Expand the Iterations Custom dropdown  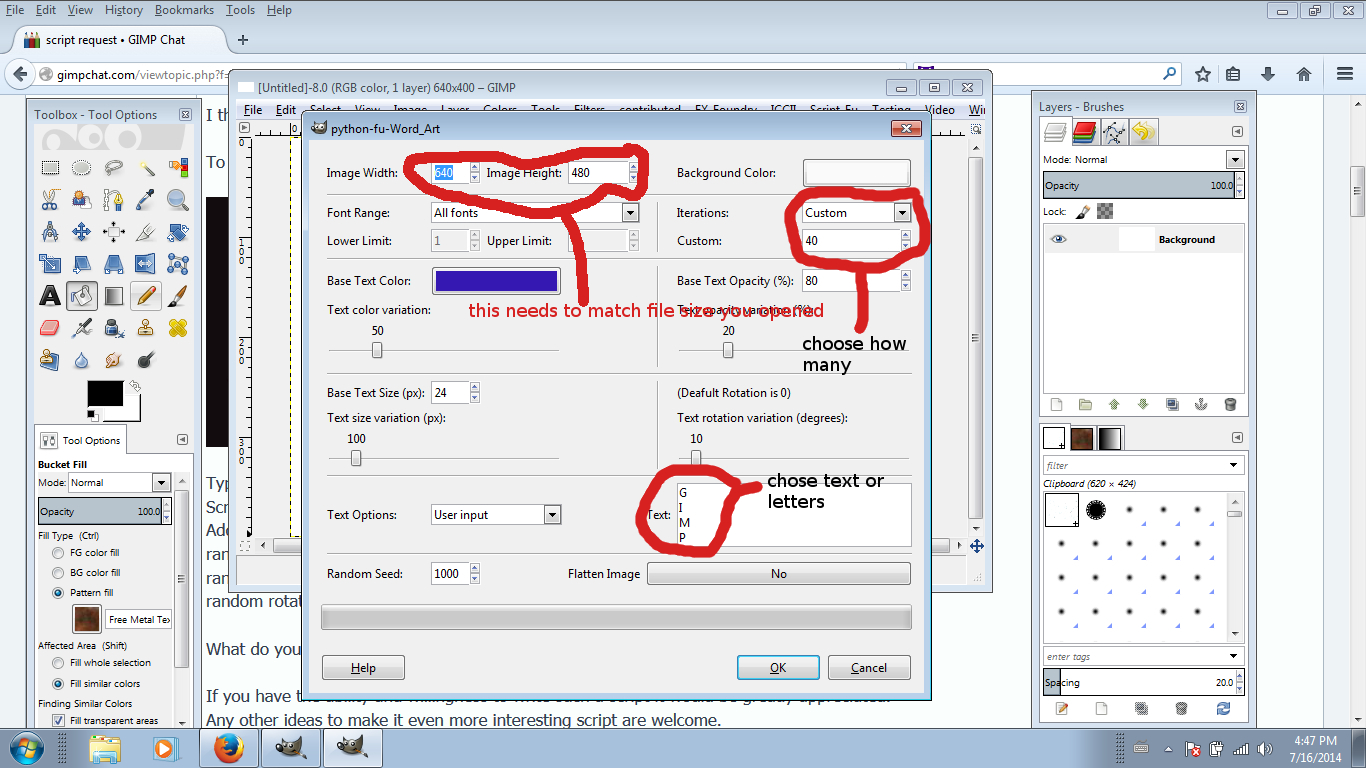pyautogui.click(x=856, y=212)
